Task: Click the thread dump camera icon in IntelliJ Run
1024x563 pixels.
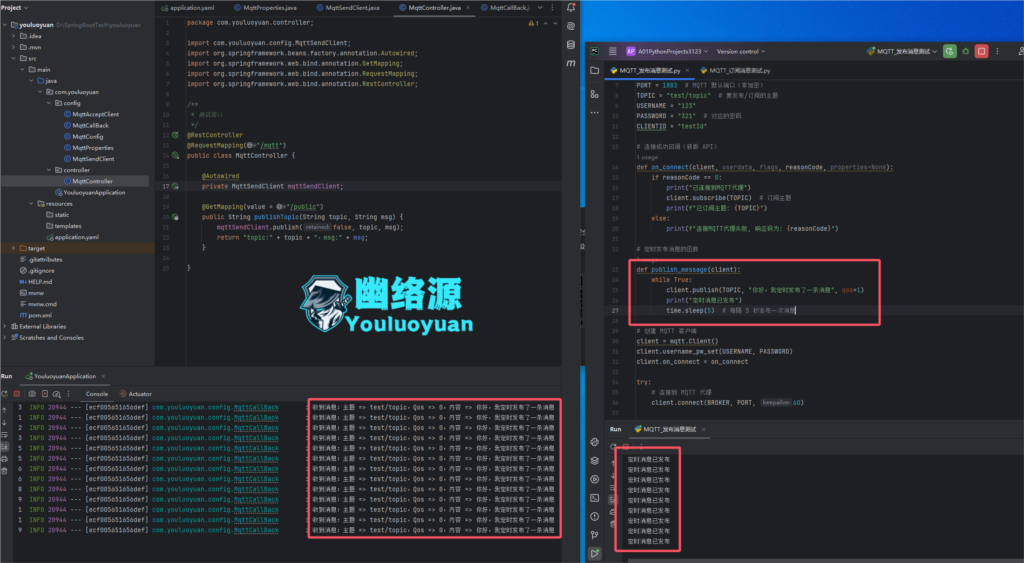Action: 32,394
